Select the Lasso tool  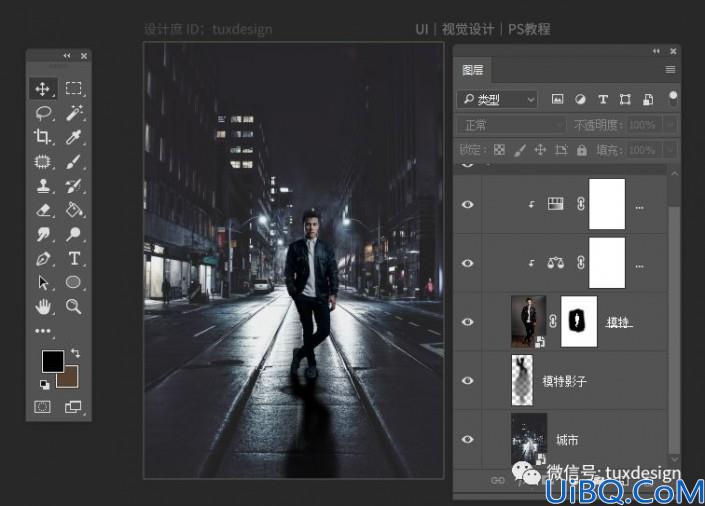click(x=43, y=112)
